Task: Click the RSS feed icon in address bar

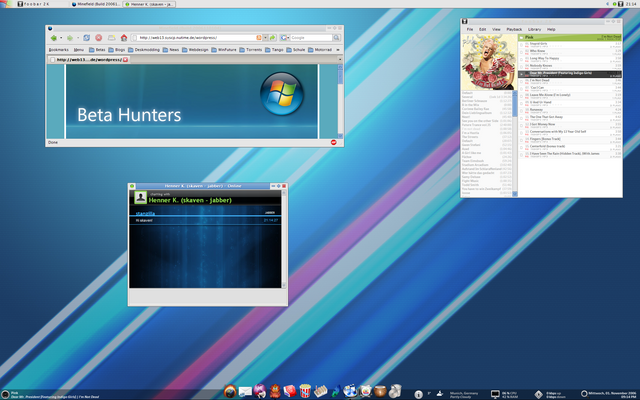Action: 258,38
